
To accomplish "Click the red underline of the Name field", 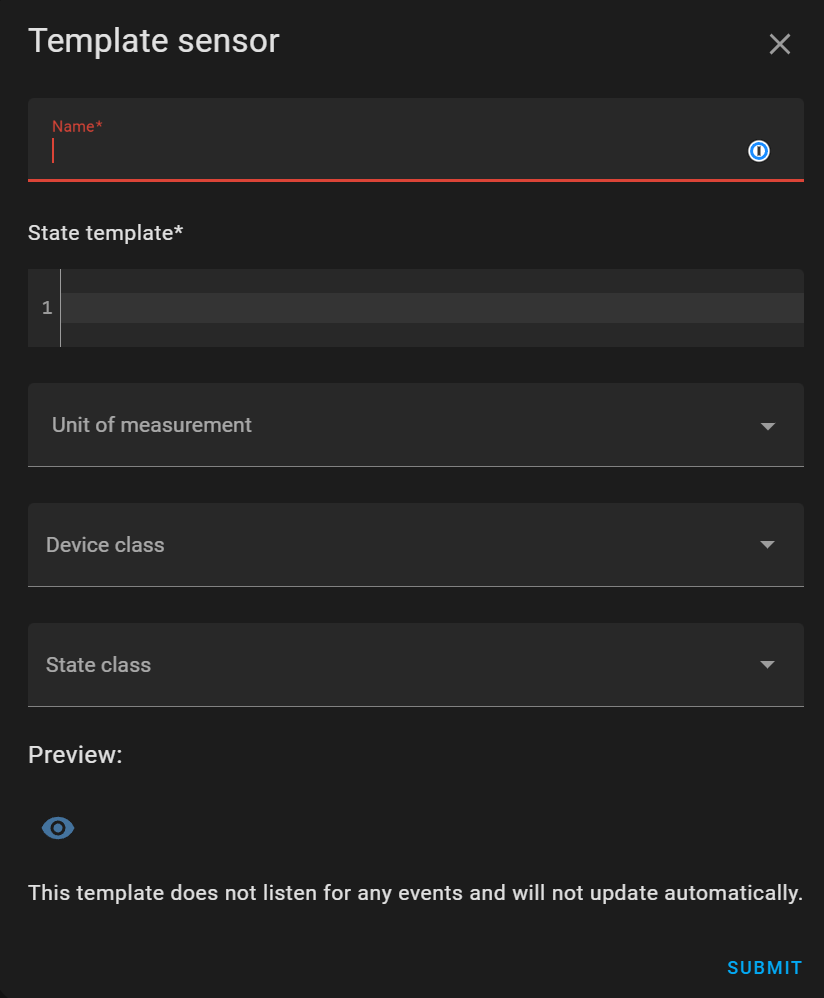I will (415, 181).
